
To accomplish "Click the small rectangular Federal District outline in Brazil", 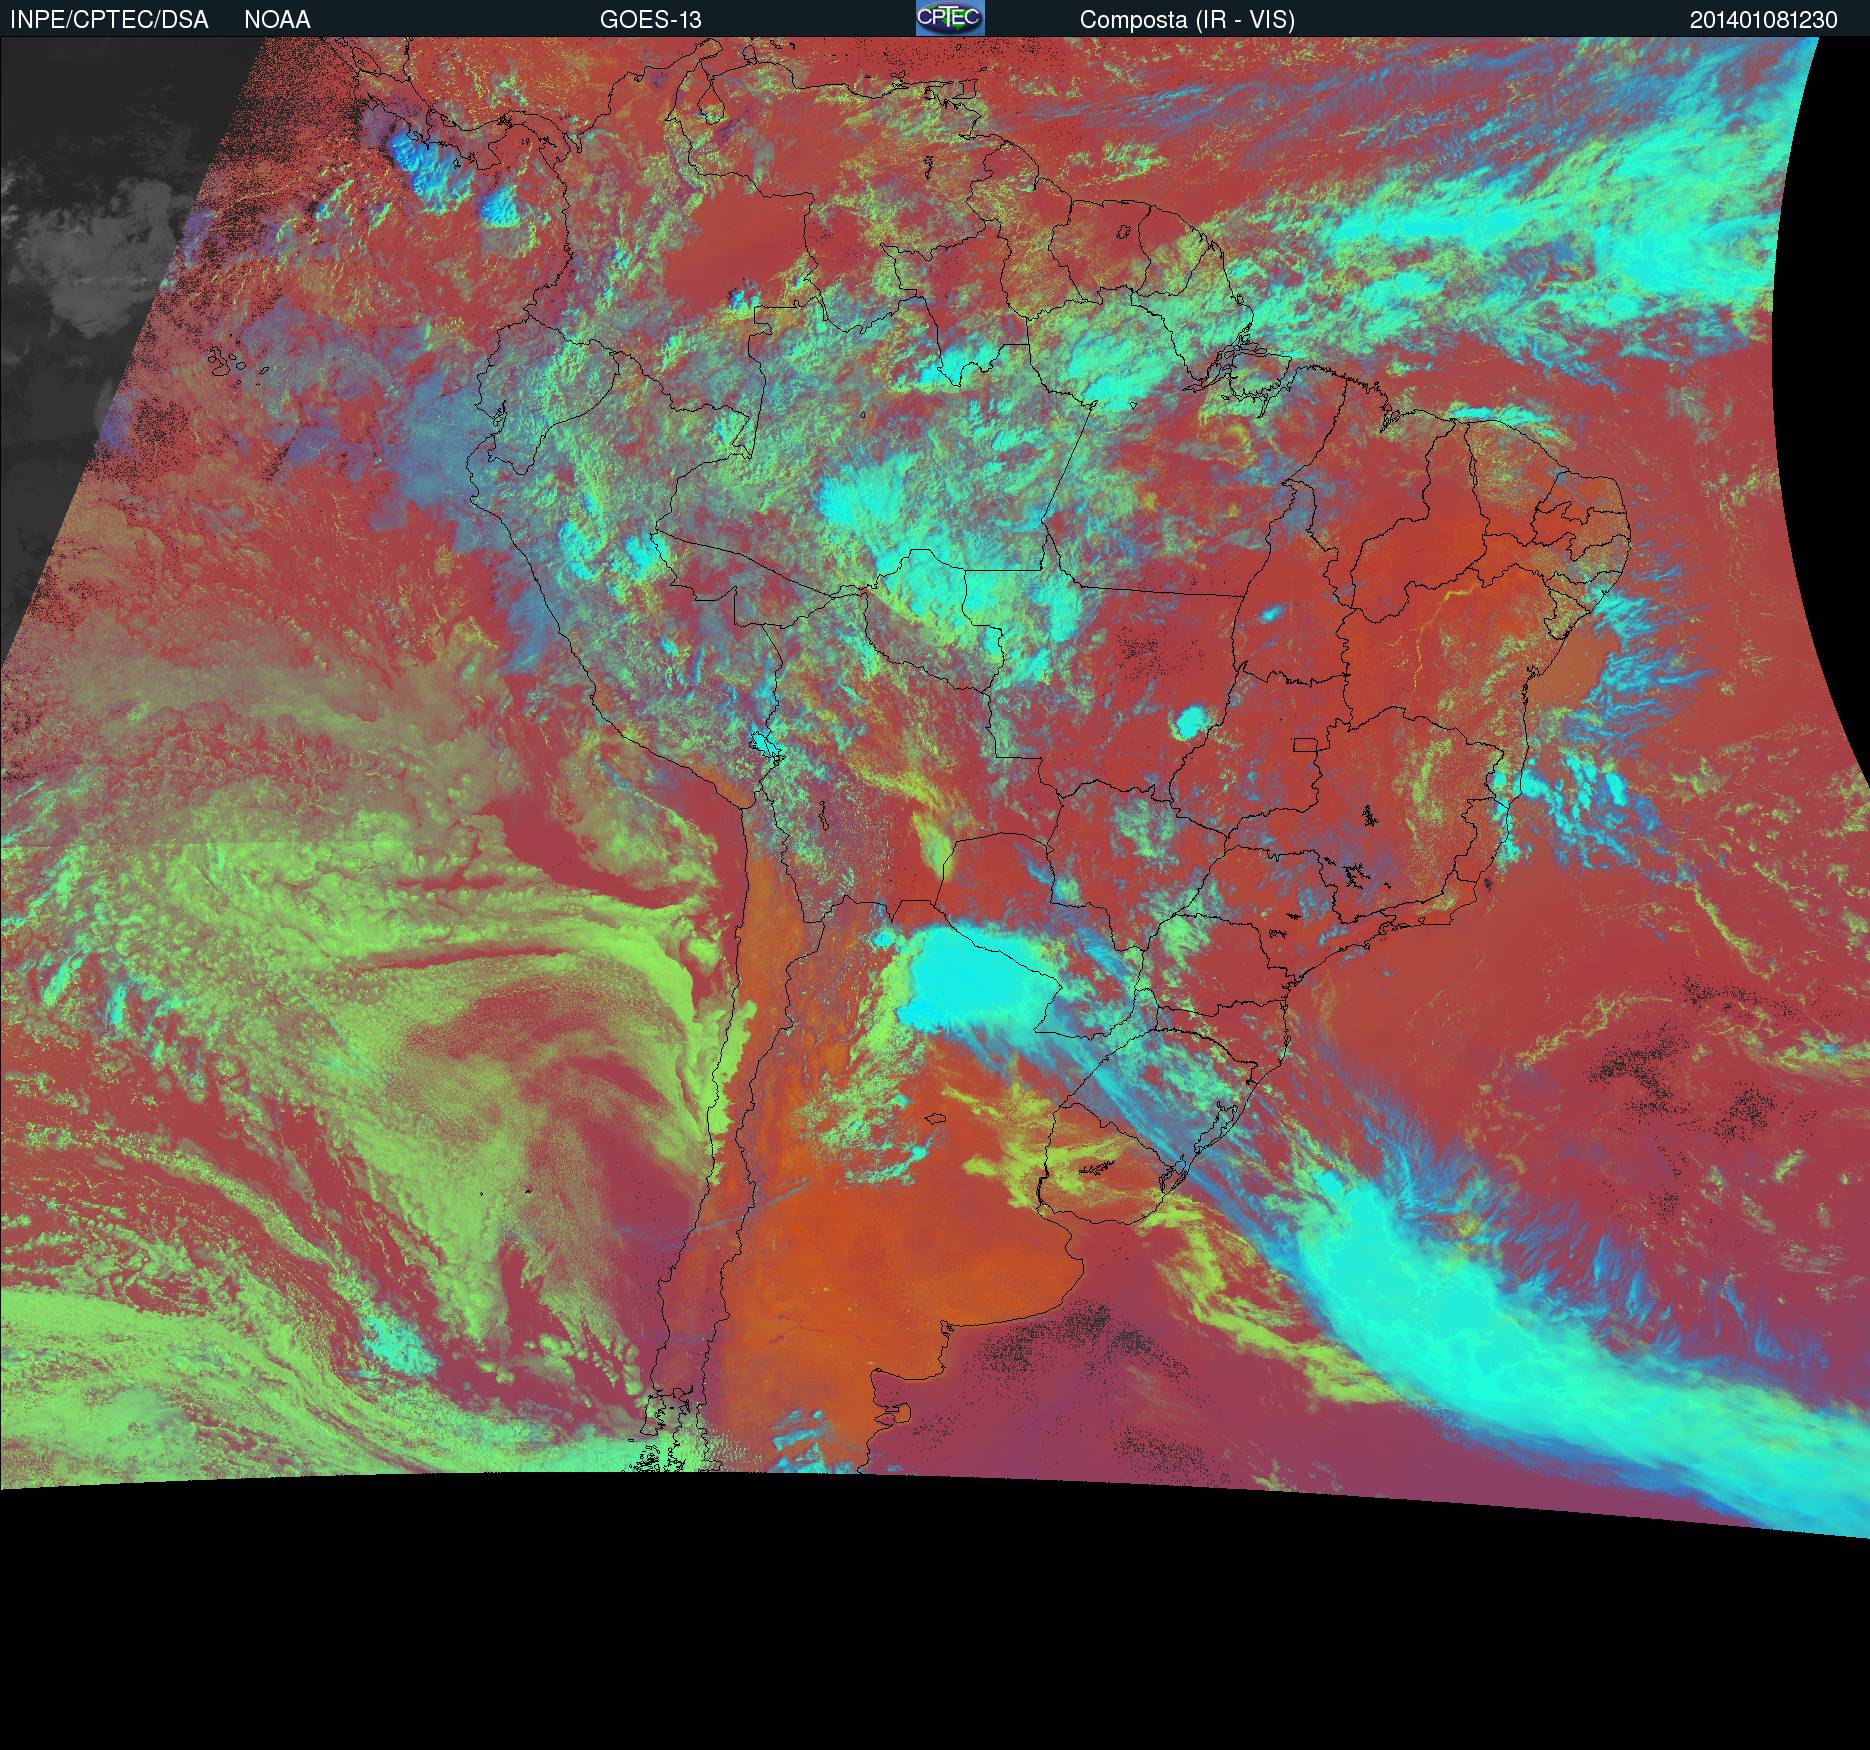I will coord(1305,745).
